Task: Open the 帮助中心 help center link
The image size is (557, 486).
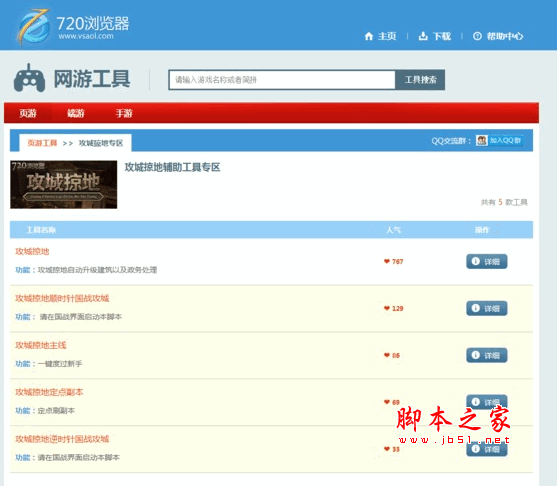Action: pyautogui.click(x=505, y=36)
